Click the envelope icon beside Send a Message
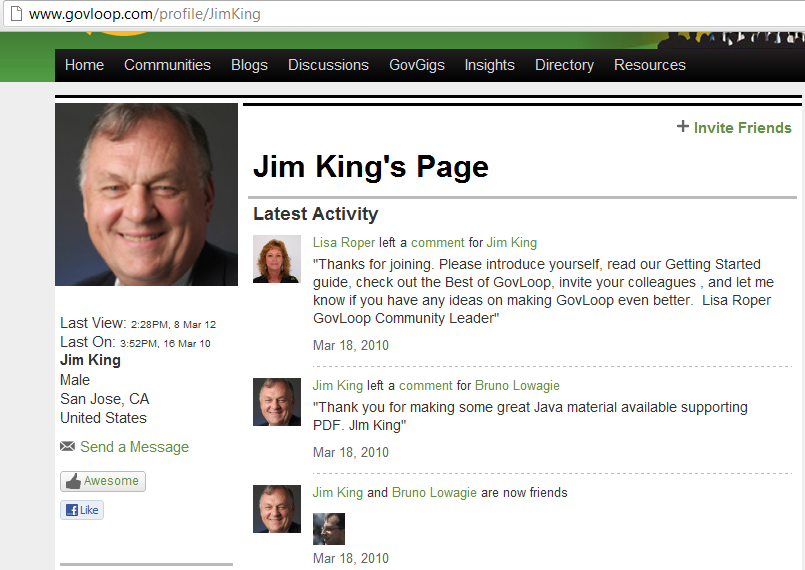This screenshot has width=805, height=570. point(67,446)
